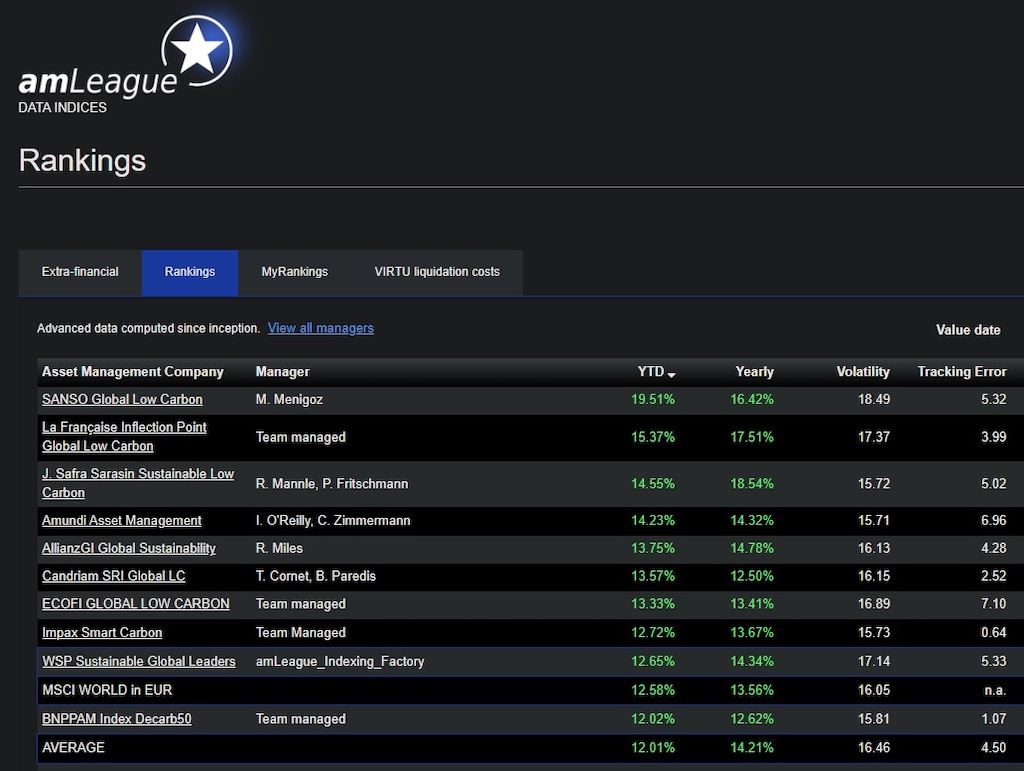Click the AVERAGE row label
Screen dimensions: 1024x771
pos(73,747)
